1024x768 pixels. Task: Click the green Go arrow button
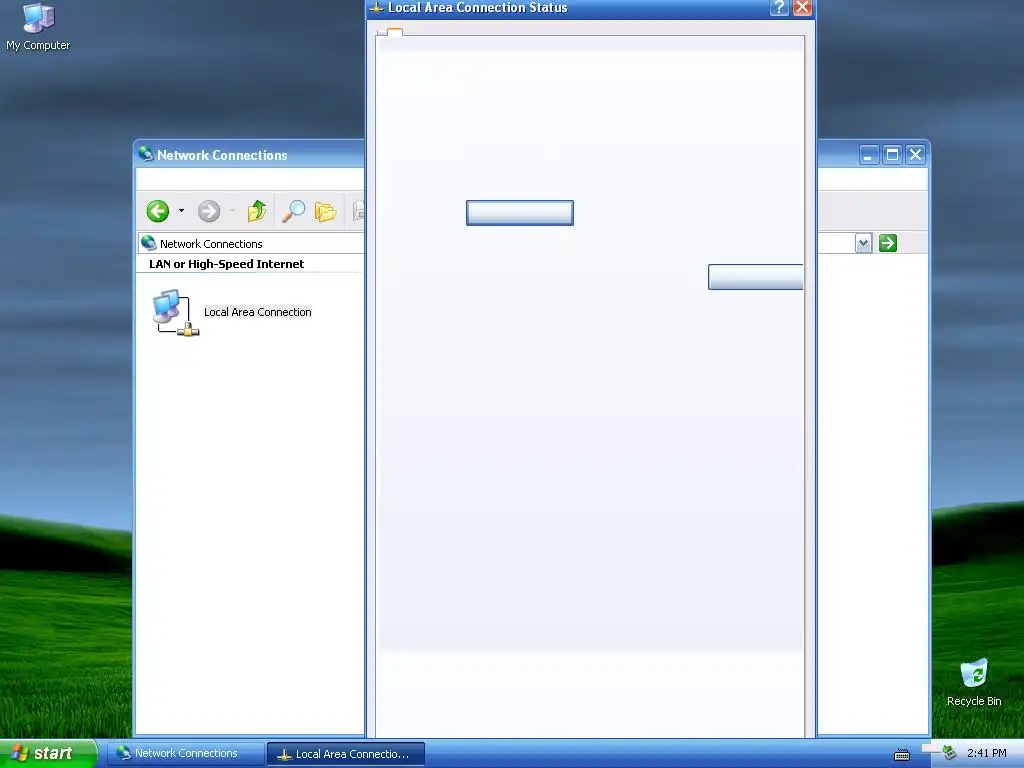(x=888, y=243)
